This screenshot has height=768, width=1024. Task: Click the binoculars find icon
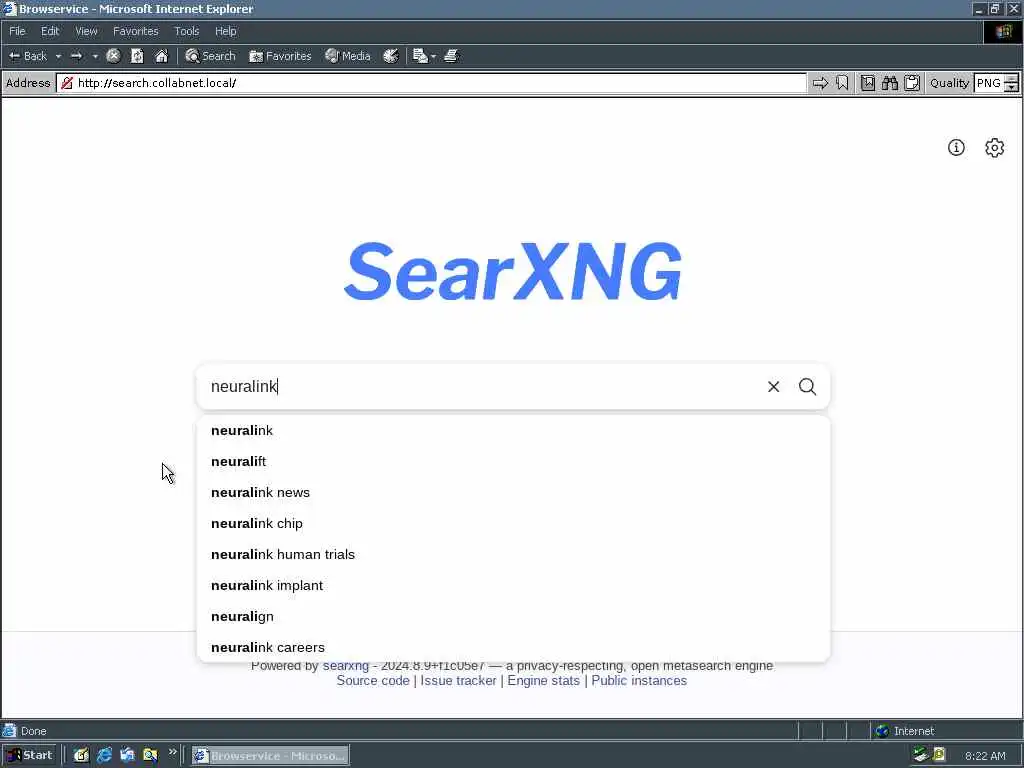click(889, 83)
